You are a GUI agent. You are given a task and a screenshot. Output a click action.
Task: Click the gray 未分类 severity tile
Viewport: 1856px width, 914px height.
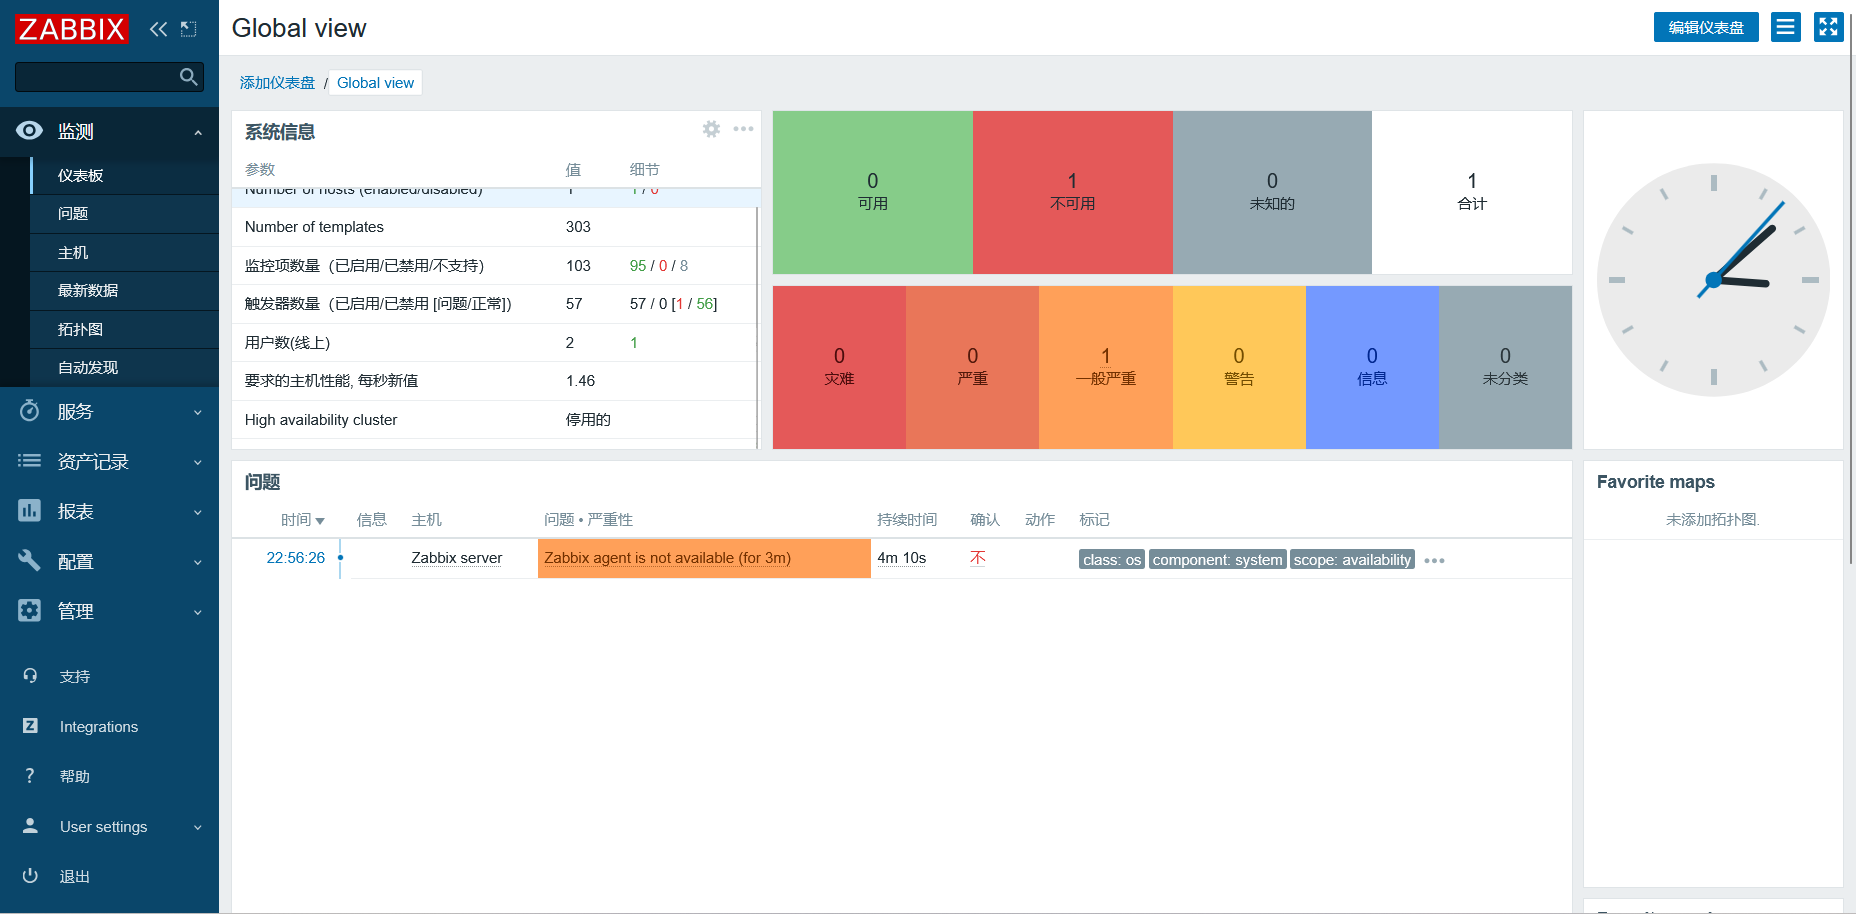[x=1505, y=367]
